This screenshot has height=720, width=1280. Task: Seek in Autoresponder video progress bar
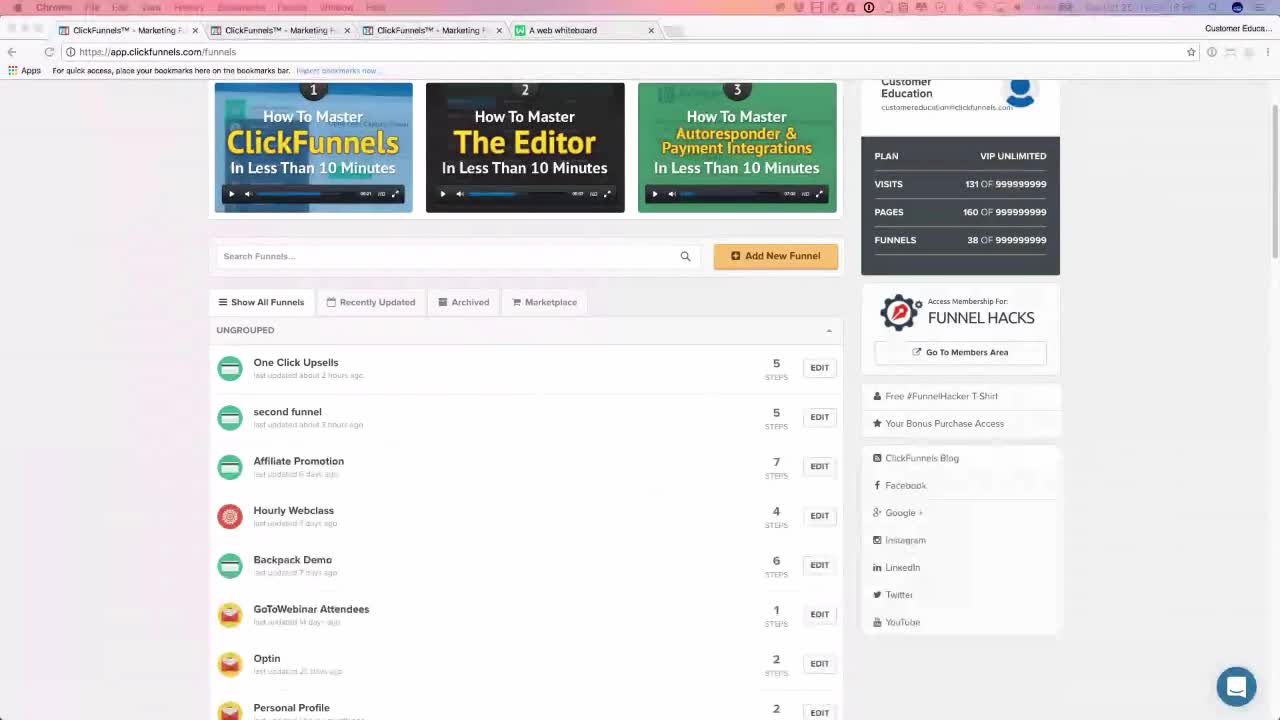pos(730,194)
